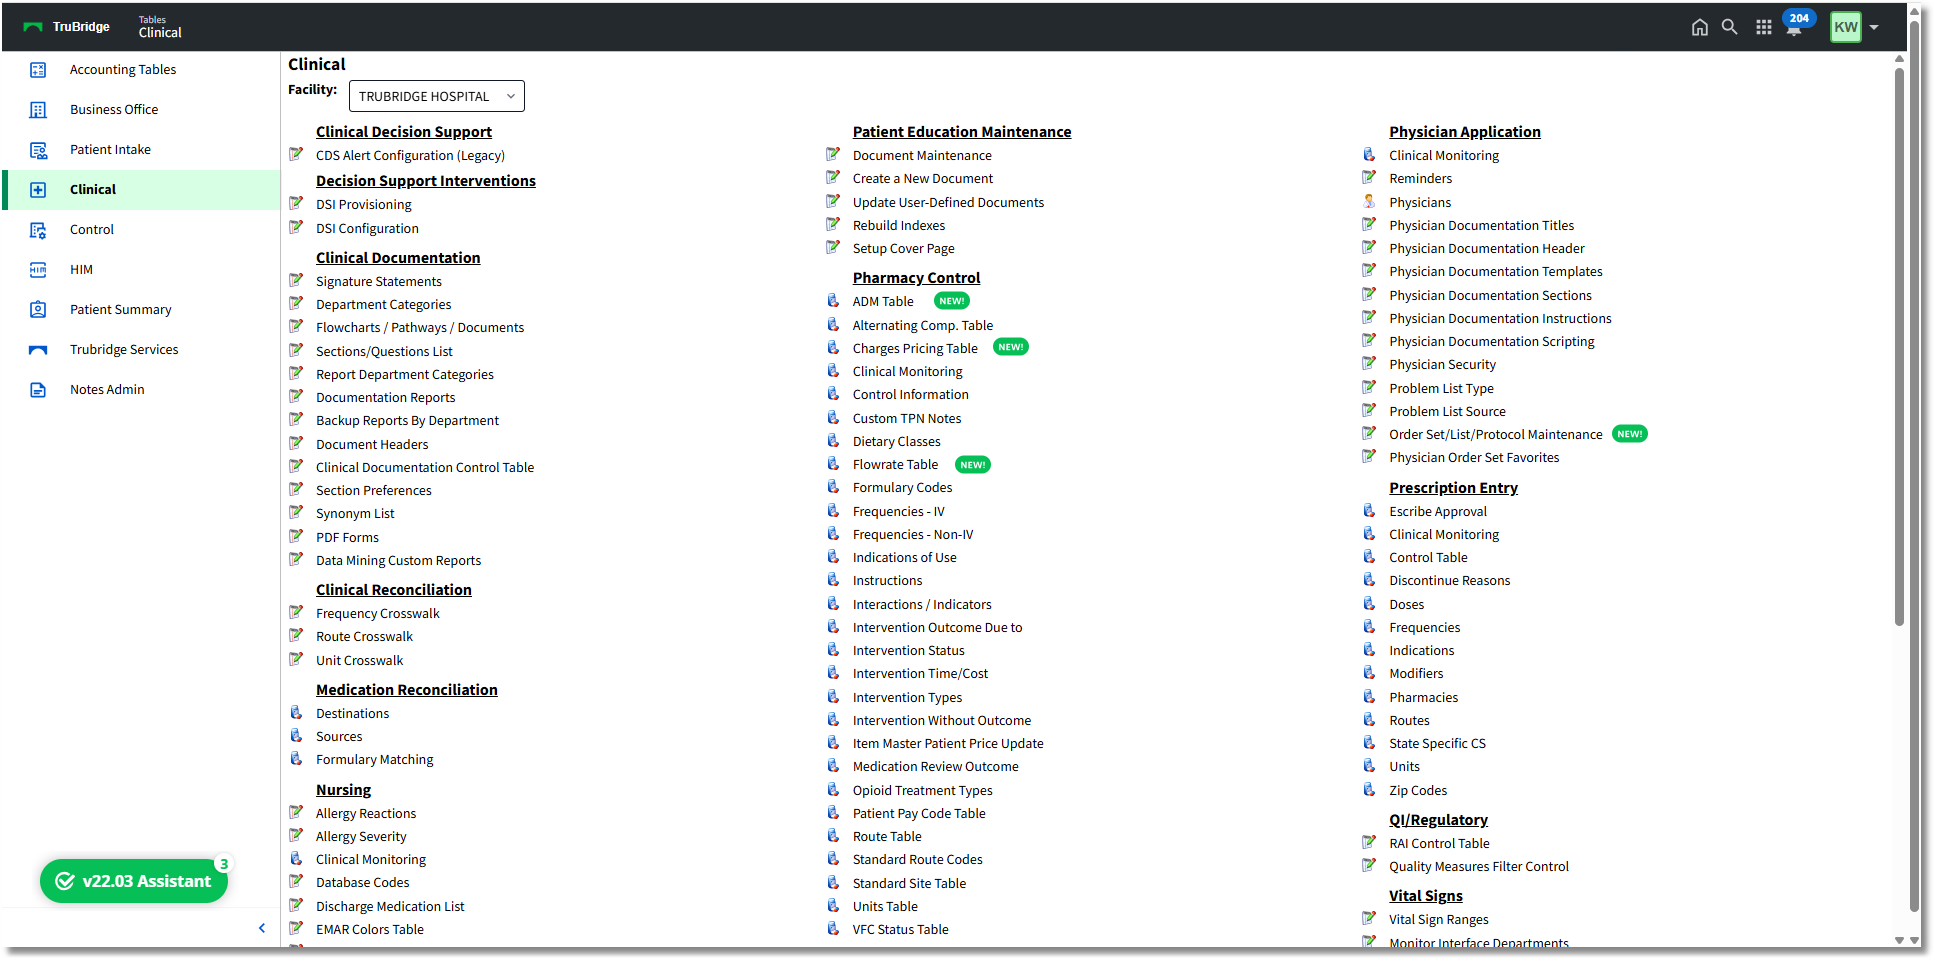The height and width of the screenshot is (961, 1935).
Task: Click icon next to ADM Table
Action: pos(833,300)
